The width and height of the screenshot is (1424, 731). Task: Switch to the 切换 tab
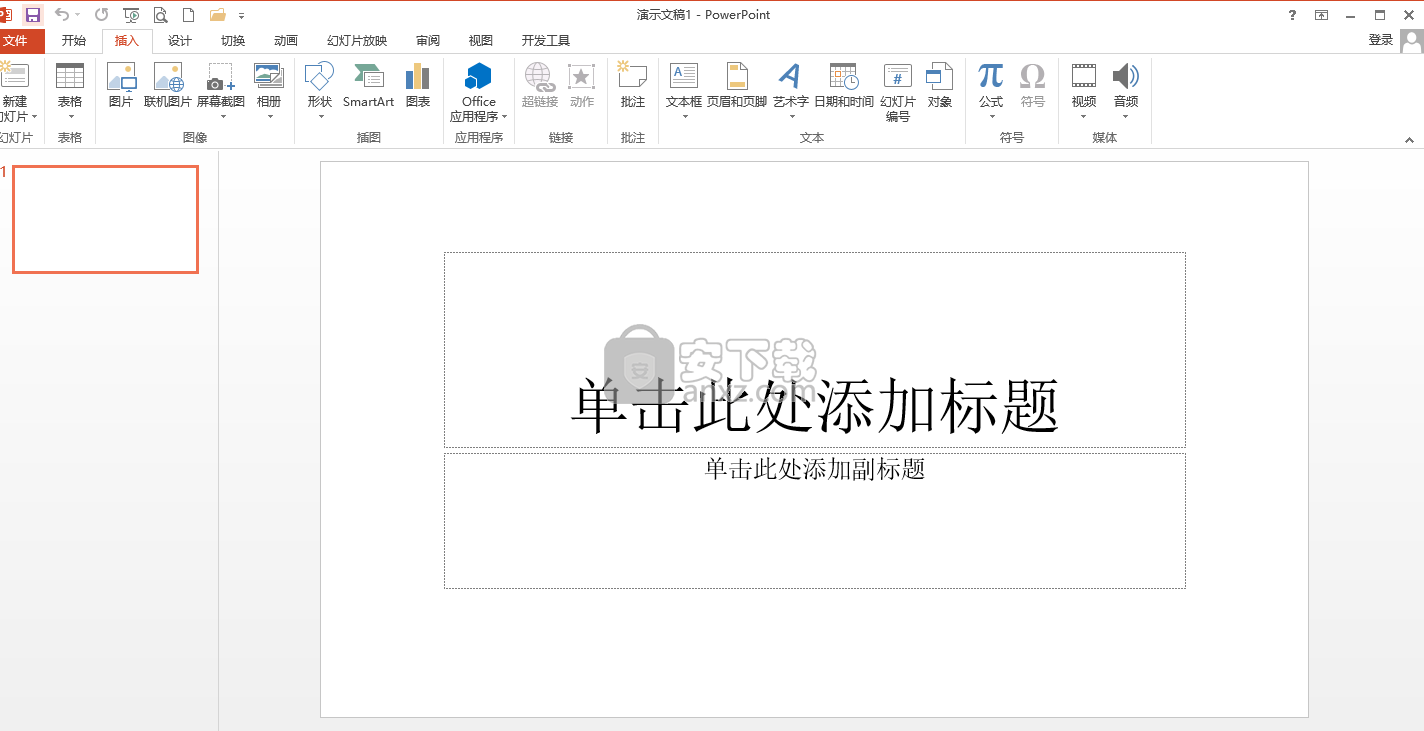(233, 41)
